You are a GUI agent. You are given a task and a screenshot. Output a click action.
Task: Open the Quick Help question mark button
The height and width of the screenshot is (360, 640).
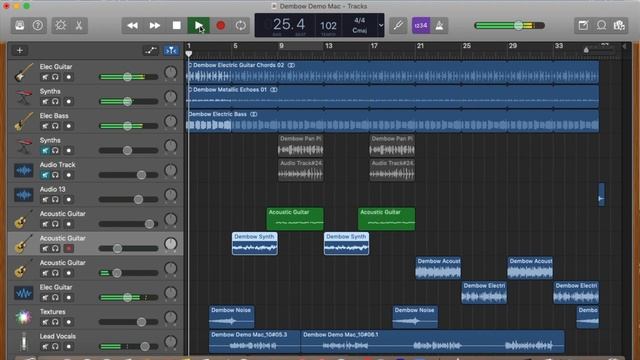38,25
